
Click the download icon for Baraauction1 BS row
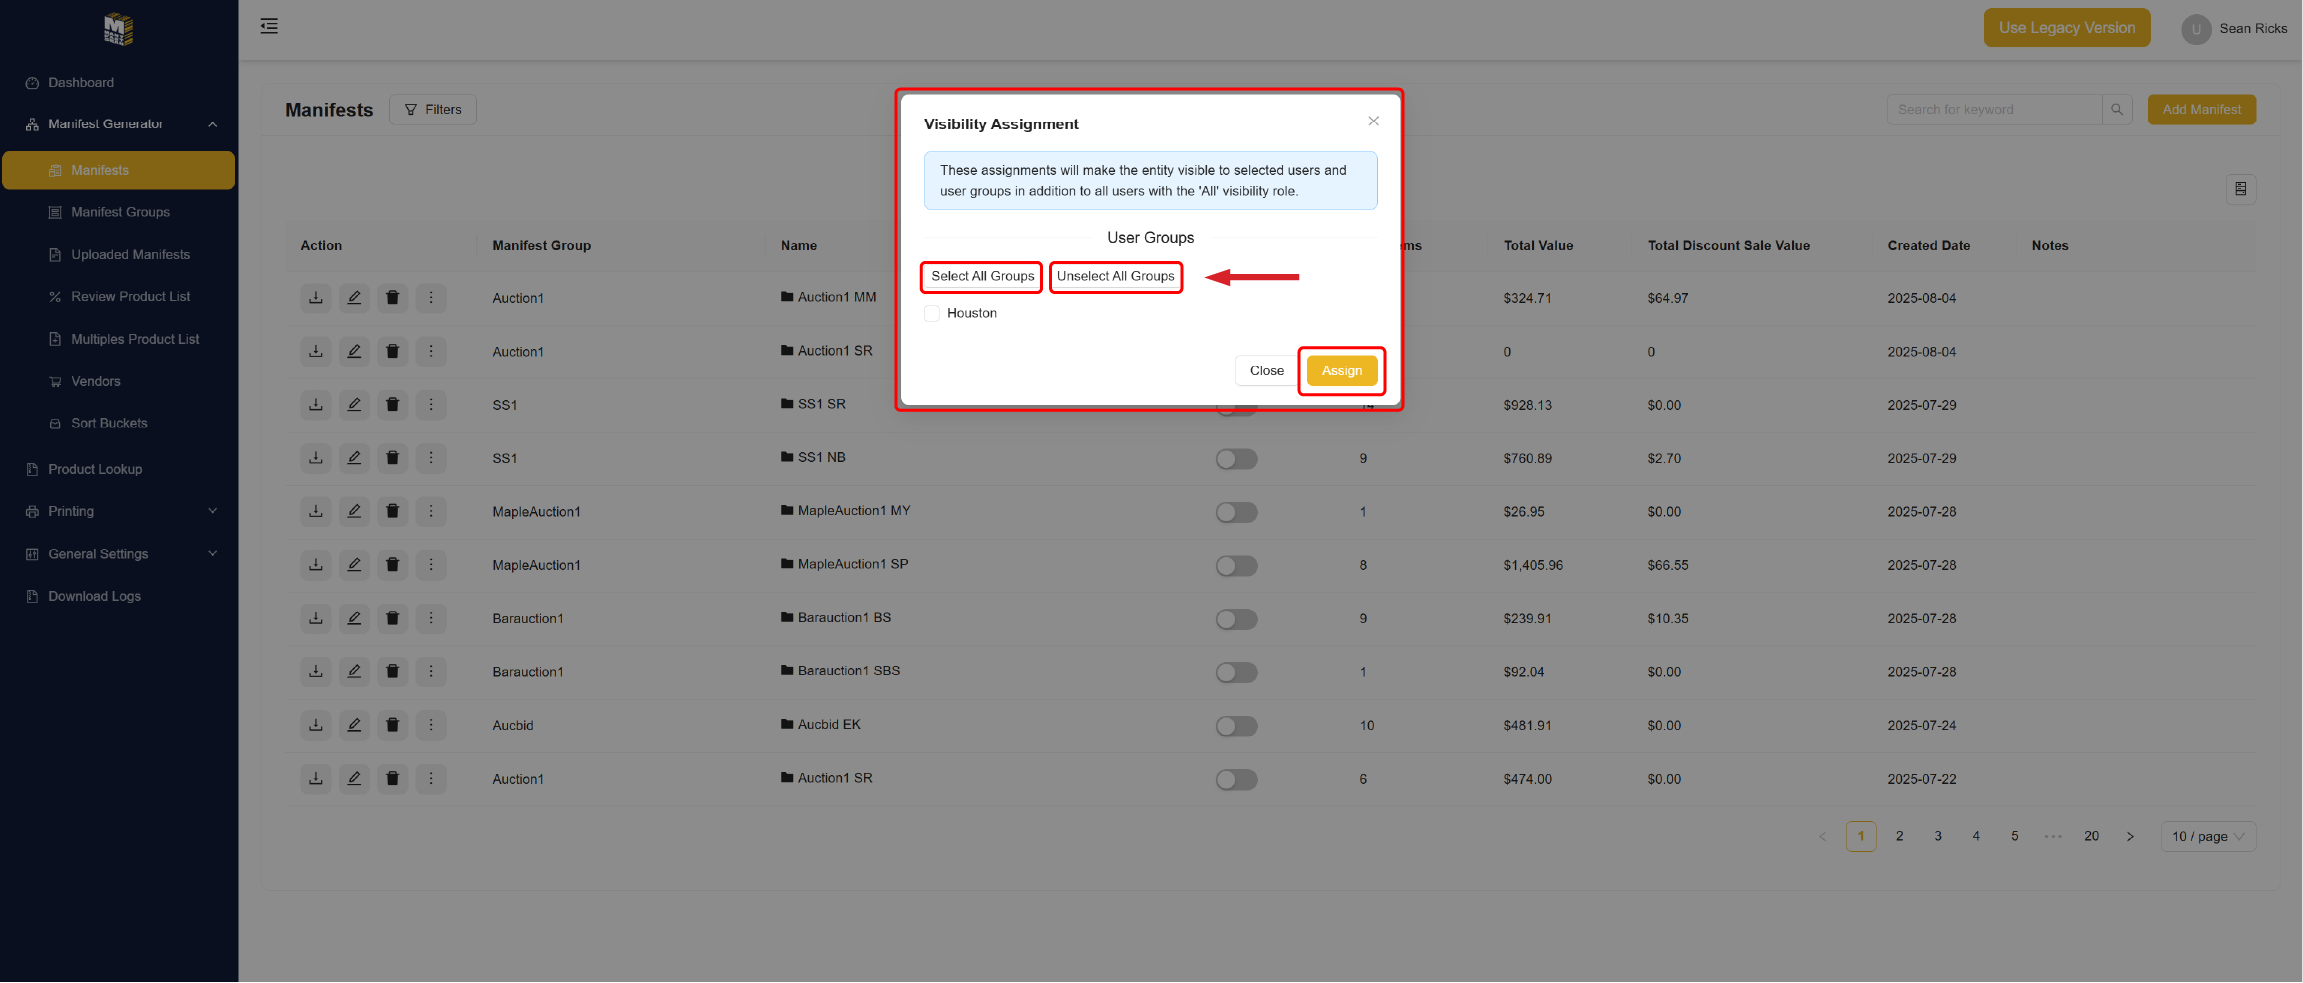tap(316, 619)
